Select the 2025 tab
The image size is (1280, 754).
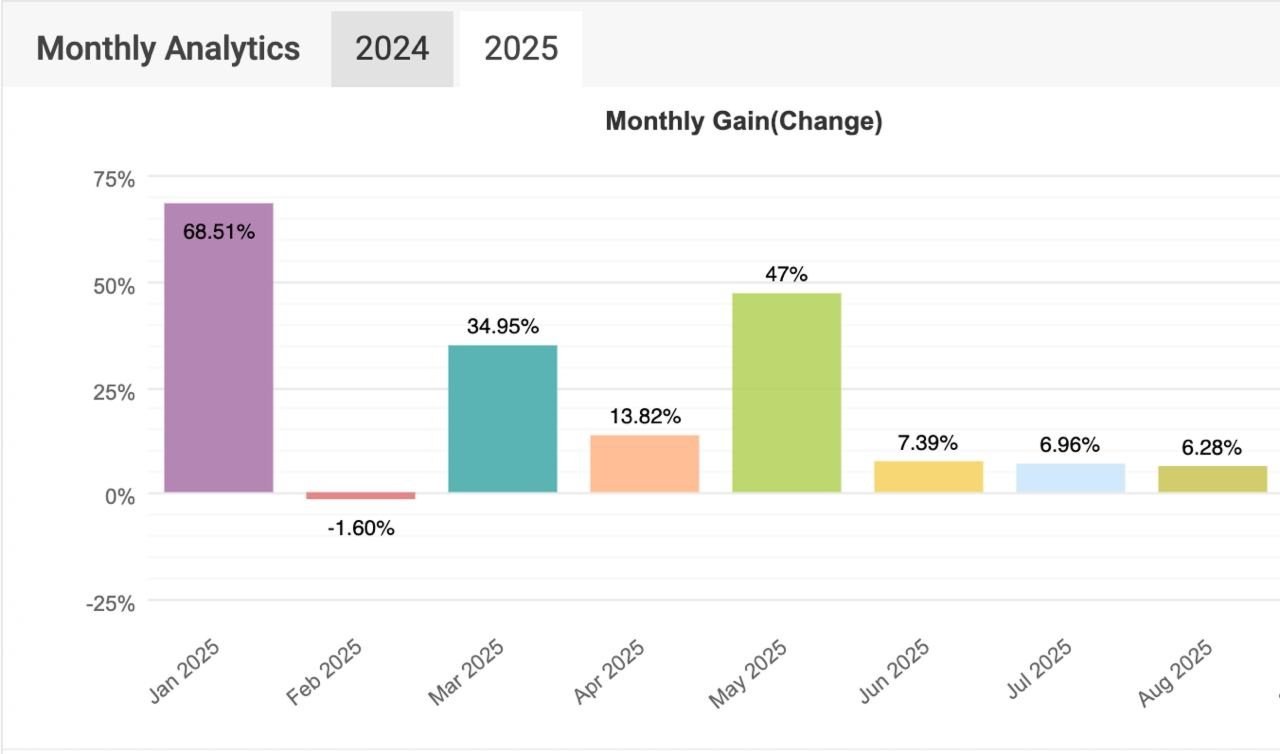[521, 49]
